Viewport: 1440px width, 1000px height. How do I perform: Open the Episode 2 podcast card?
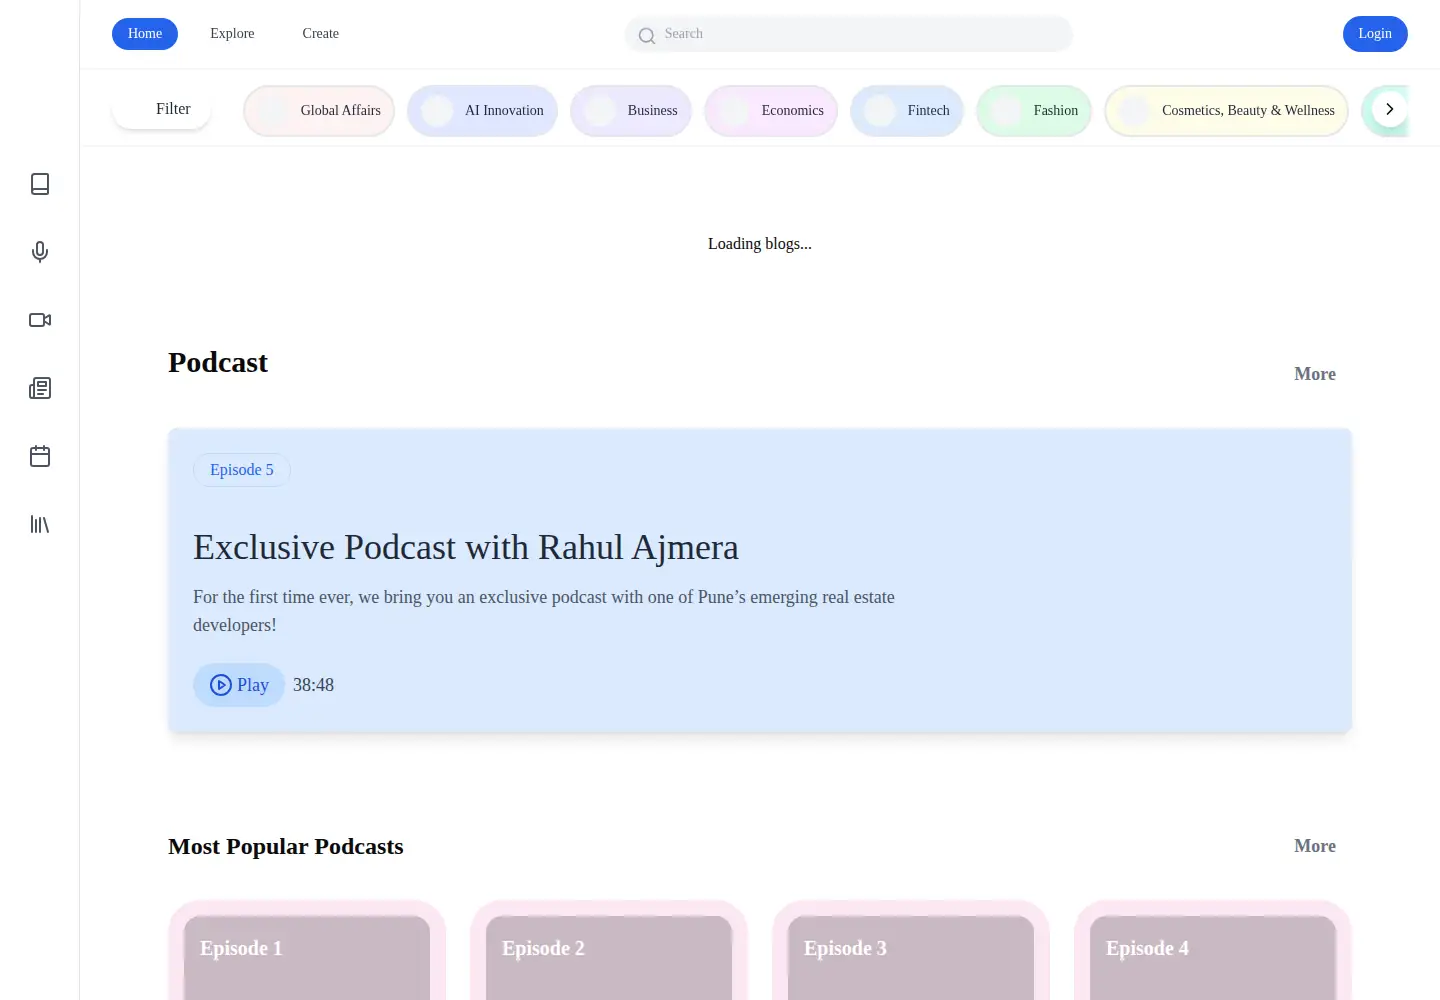tap(609, 950)
